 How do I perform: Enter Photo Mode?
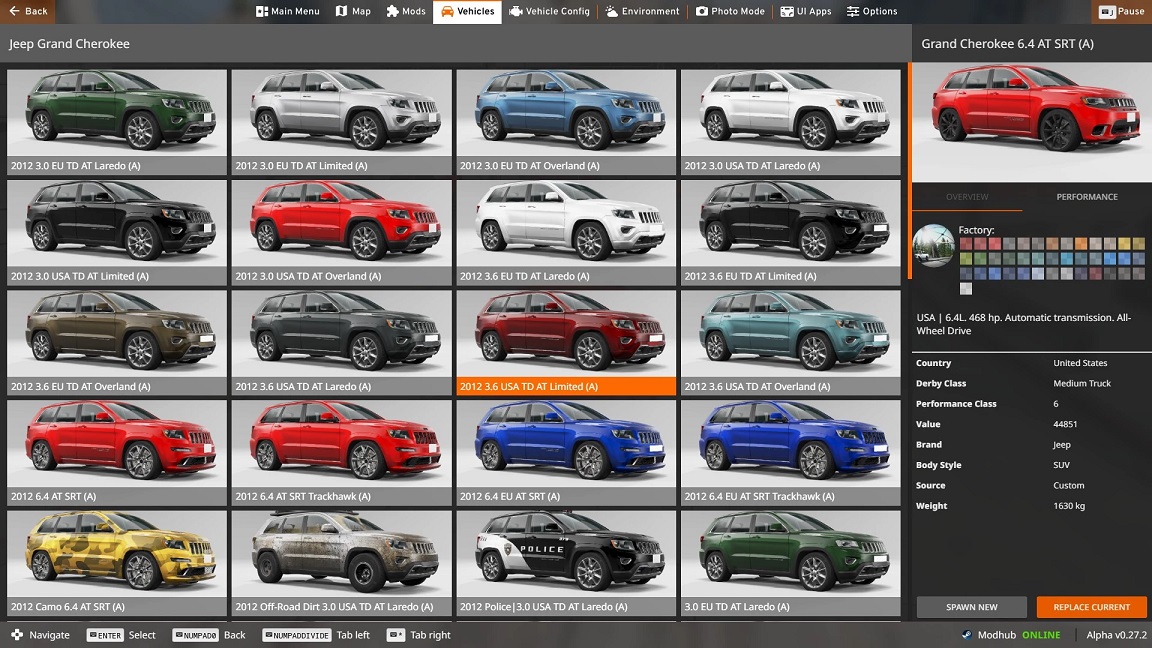tap(730, 11)
